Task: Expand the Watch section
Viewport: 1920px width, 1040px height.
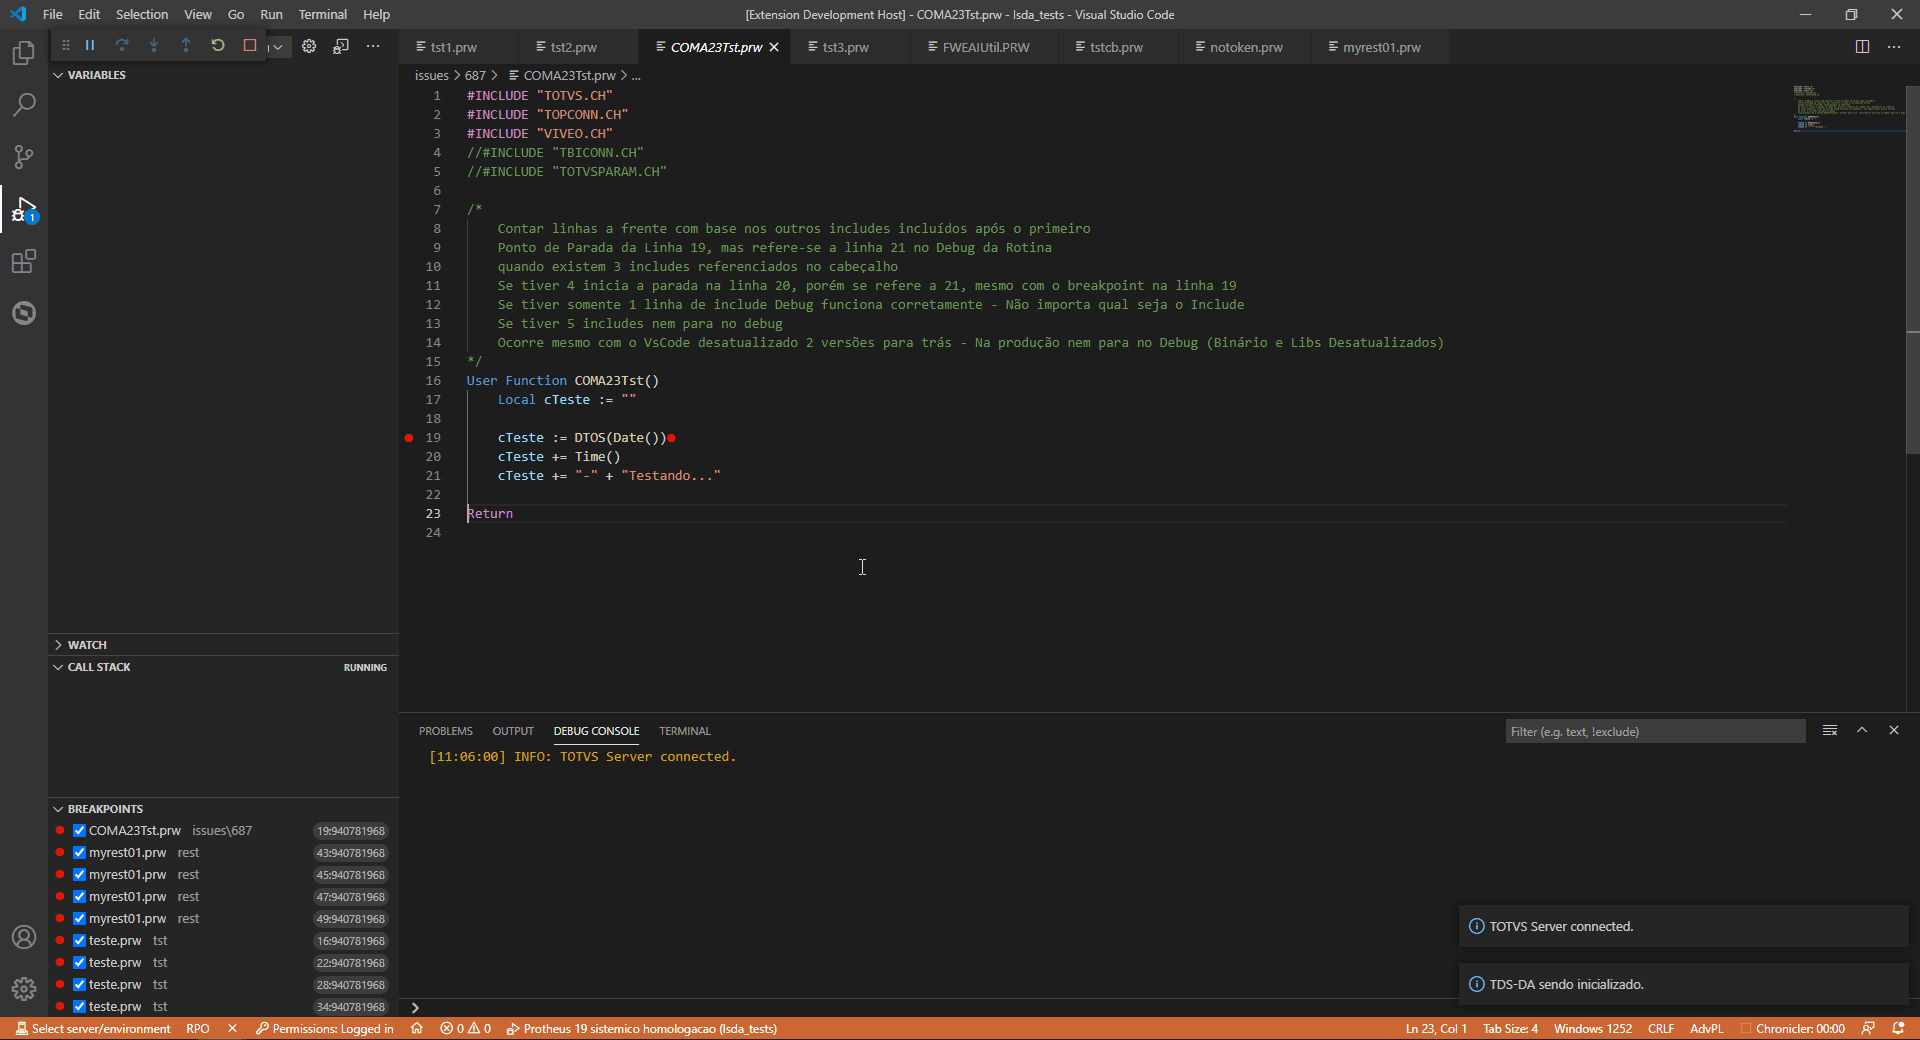Action: click(57, 644)
